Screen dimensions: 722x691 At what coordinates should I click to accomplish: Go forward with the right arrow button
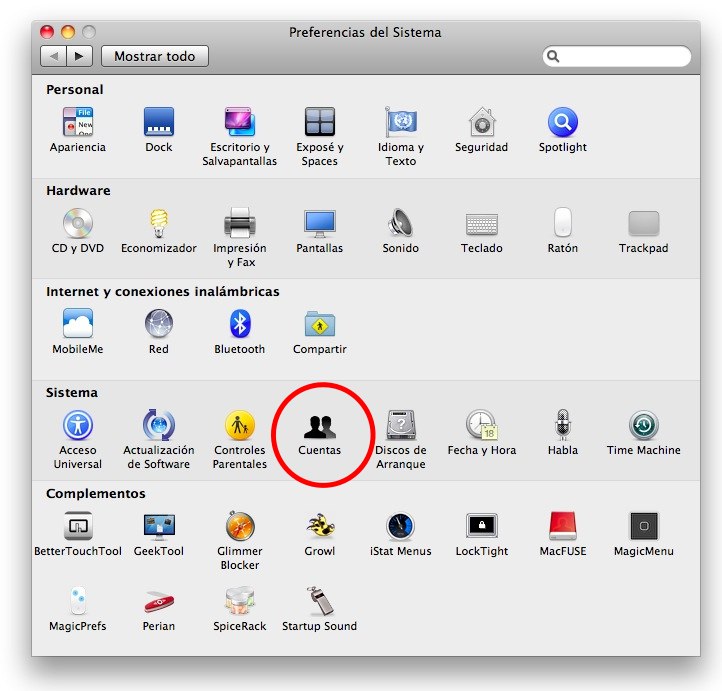coord(80,56)
